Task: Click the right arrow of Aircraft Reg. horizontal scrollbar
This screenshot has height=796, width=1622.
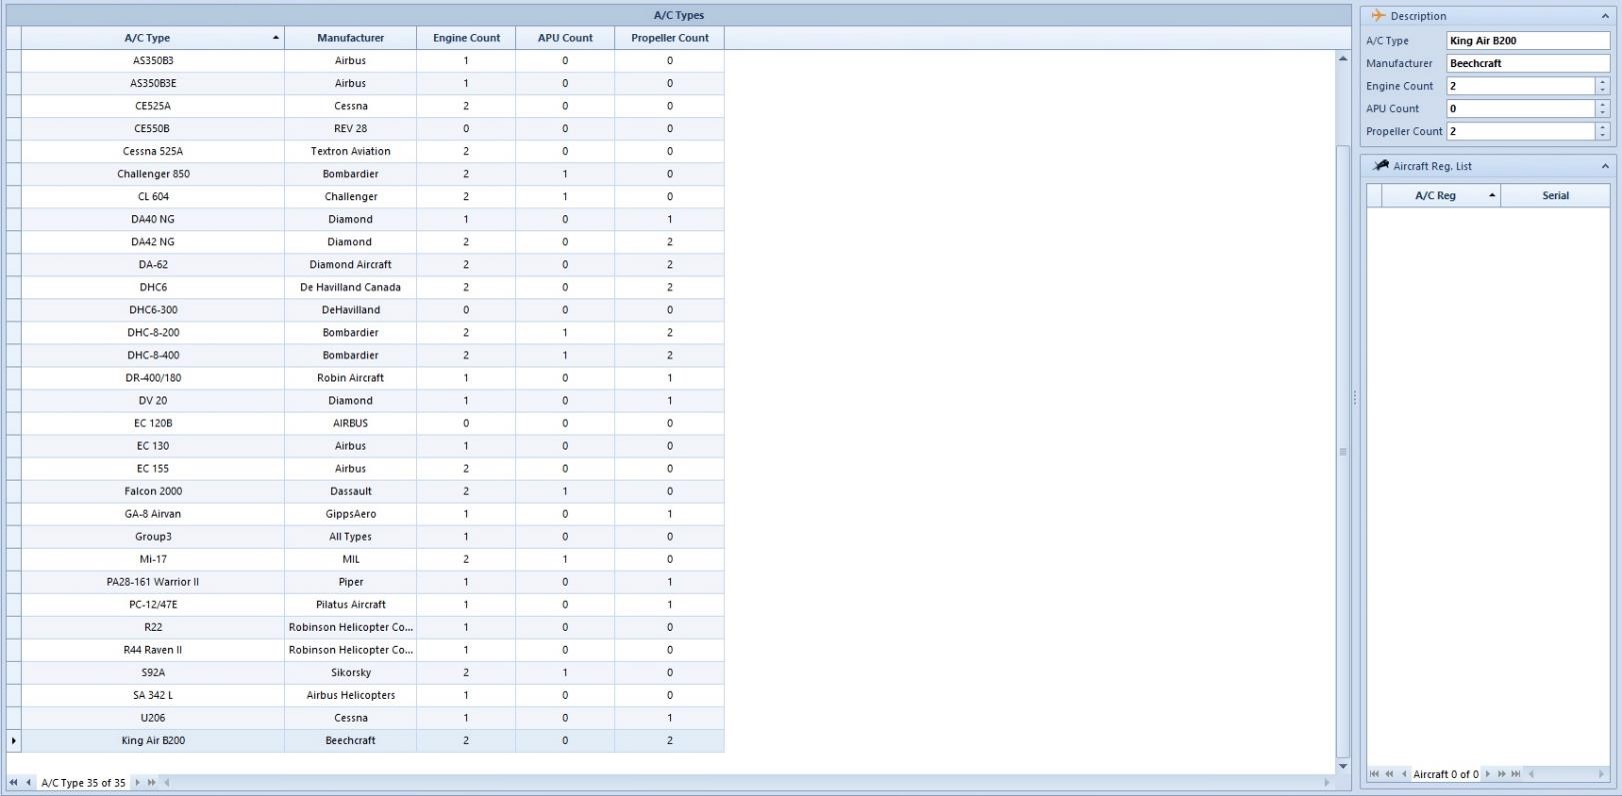Action: pyautogui.click(x=1601, y=774)
